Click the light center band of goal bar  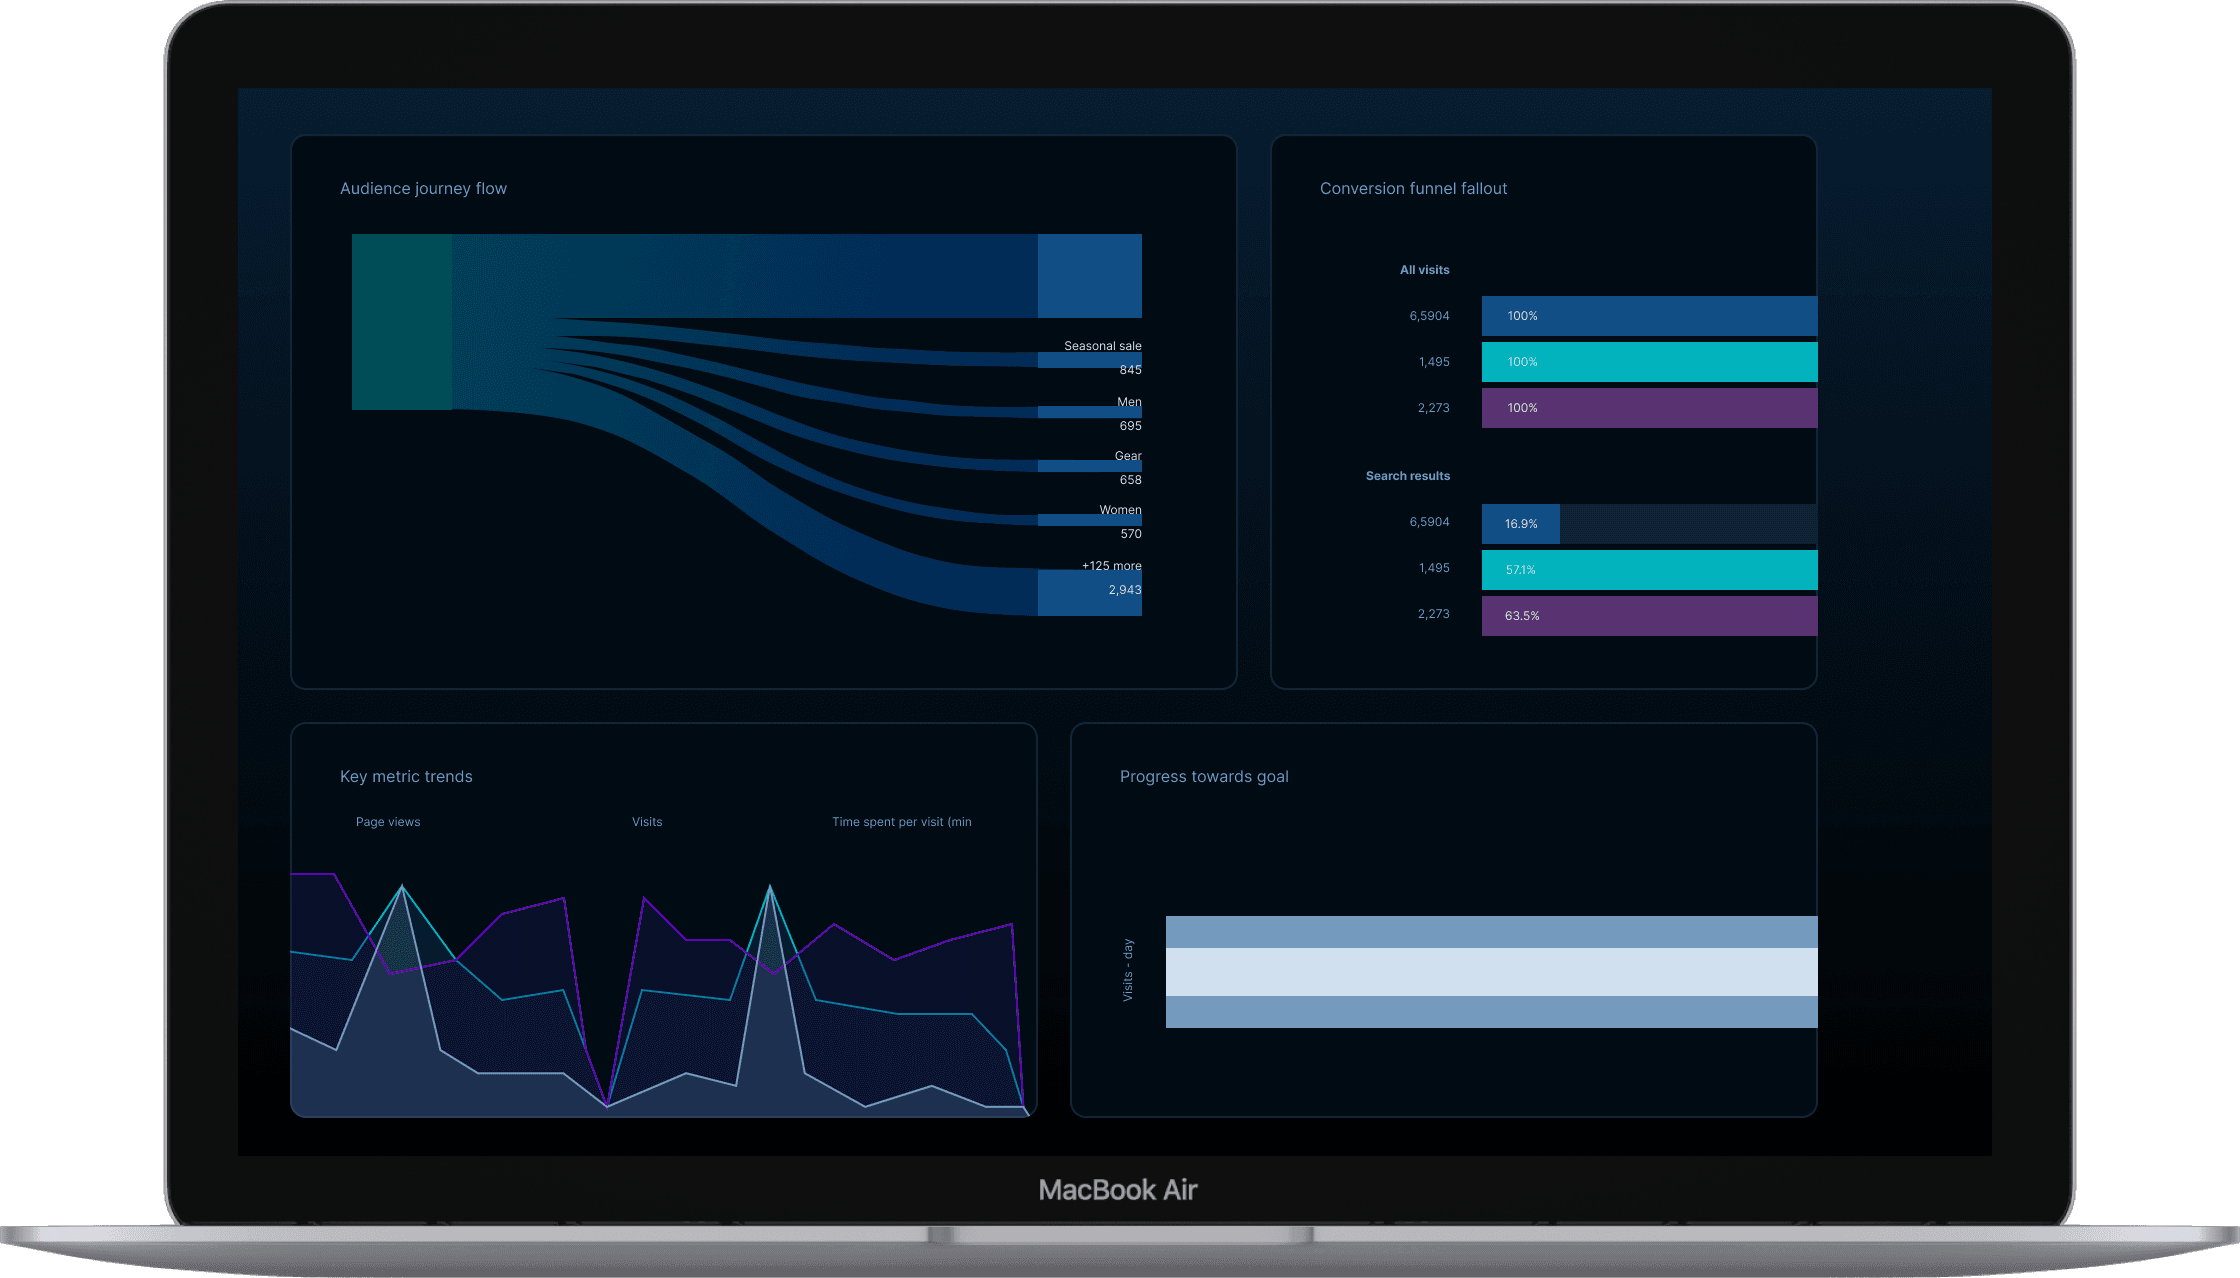pyautogui.click(x=1490, y=972)
